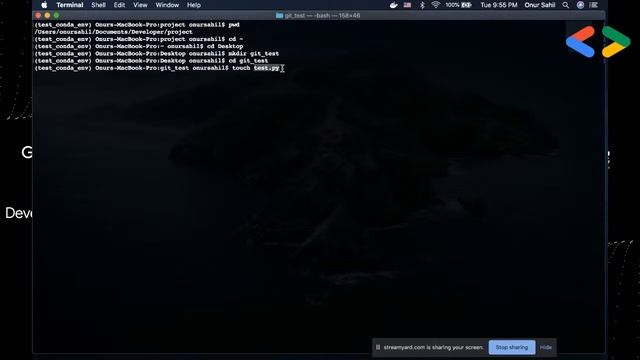Open the Terminal app menu
640x360 pixels.
70,5
